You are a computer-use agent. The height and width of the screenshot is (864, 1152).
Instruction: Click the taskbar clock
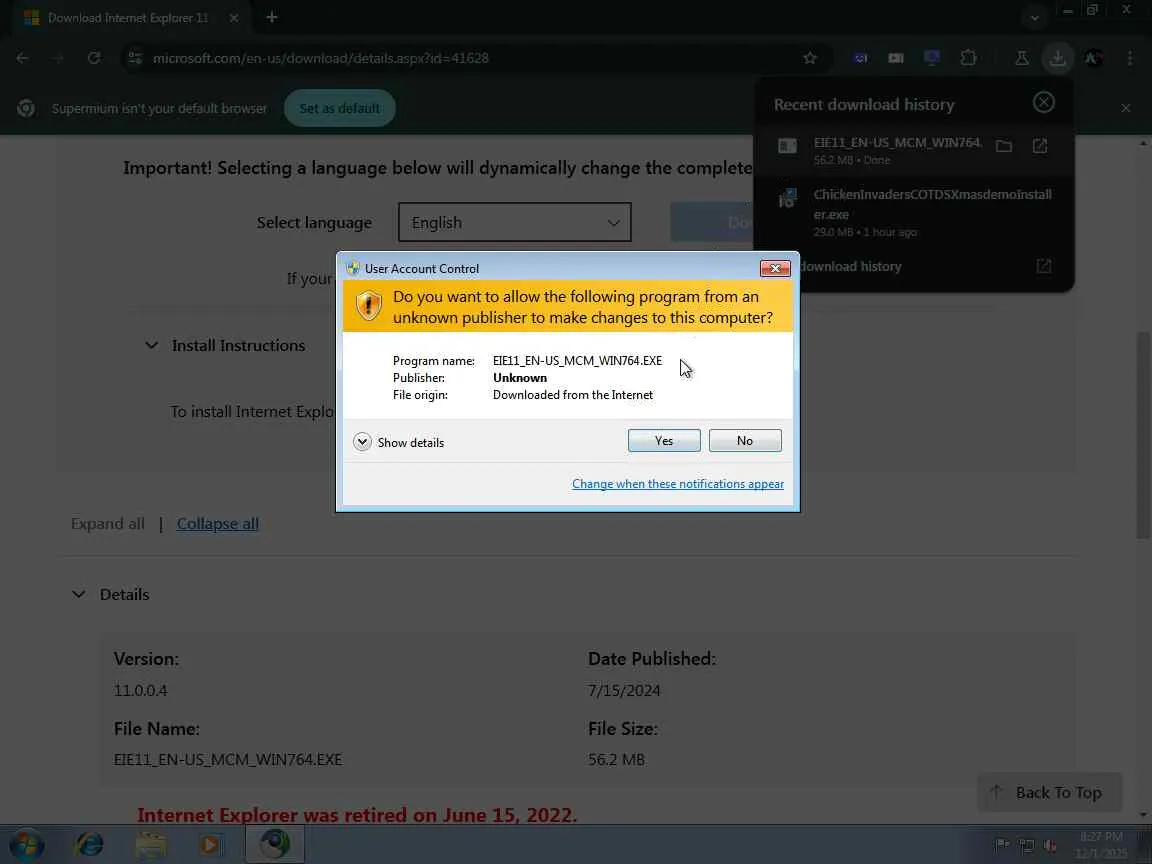(1101, 845)
